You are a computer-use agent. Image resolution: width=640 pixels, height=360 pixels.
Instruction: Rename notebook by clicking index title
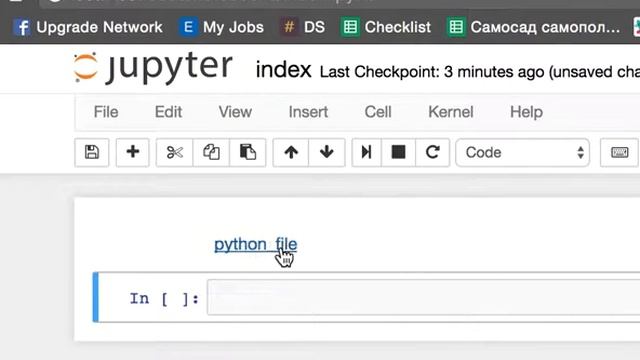point(283,70)
